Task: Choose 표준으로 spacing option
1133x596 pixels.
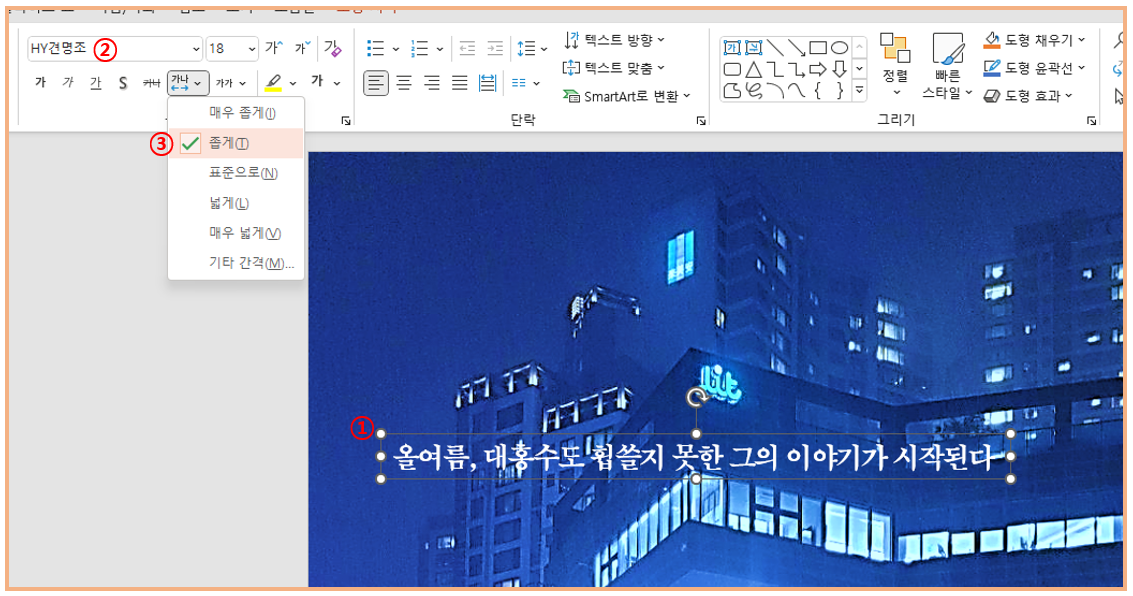Action: [x=236, y=173]
